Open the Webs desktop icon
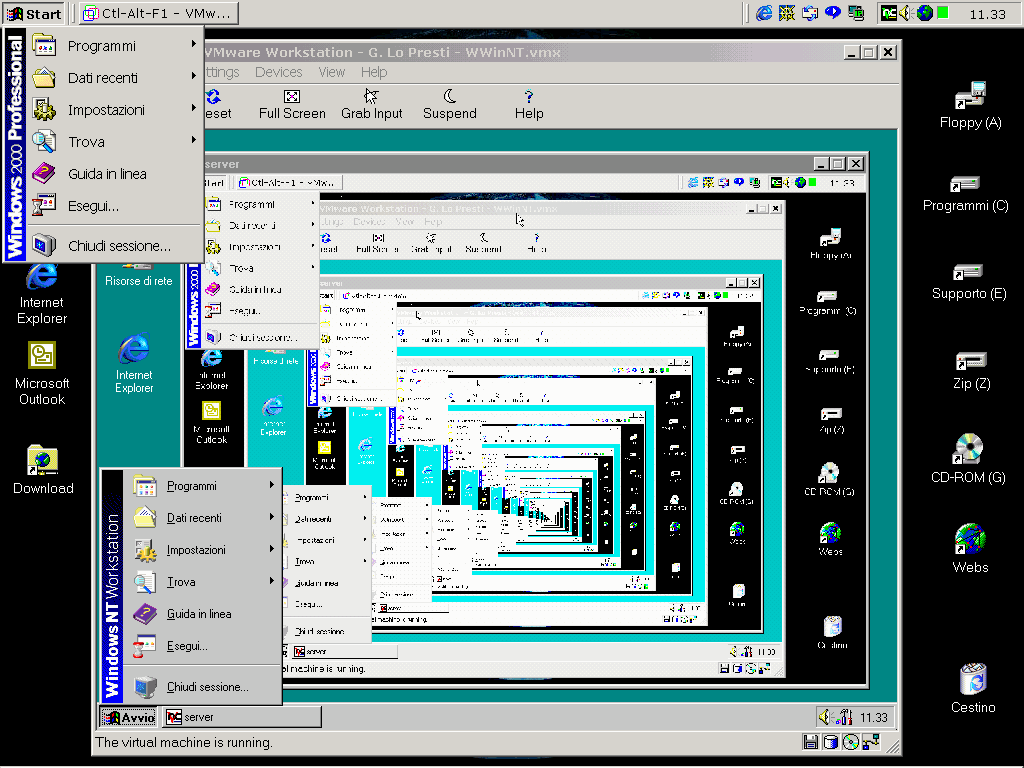1024x768 pixels. (970, 549)
